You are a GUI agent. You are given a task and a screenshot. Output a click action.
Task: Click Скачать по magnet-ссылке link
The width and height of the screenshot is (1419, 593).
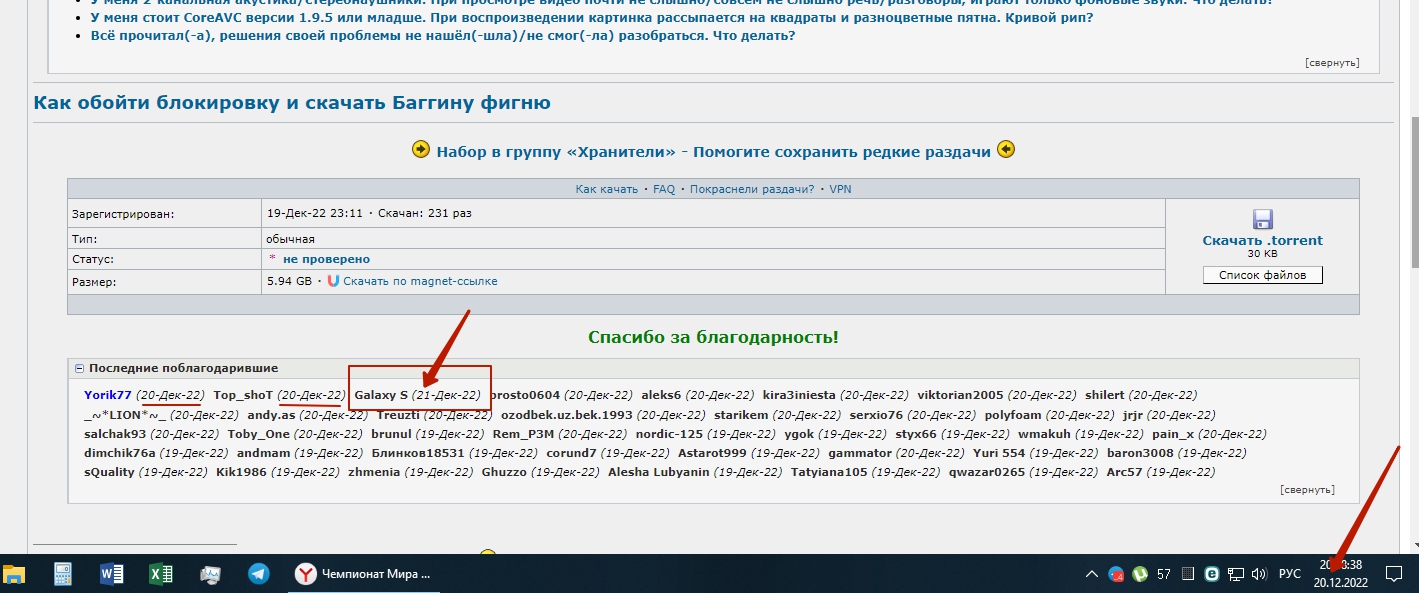click(420, 281)
